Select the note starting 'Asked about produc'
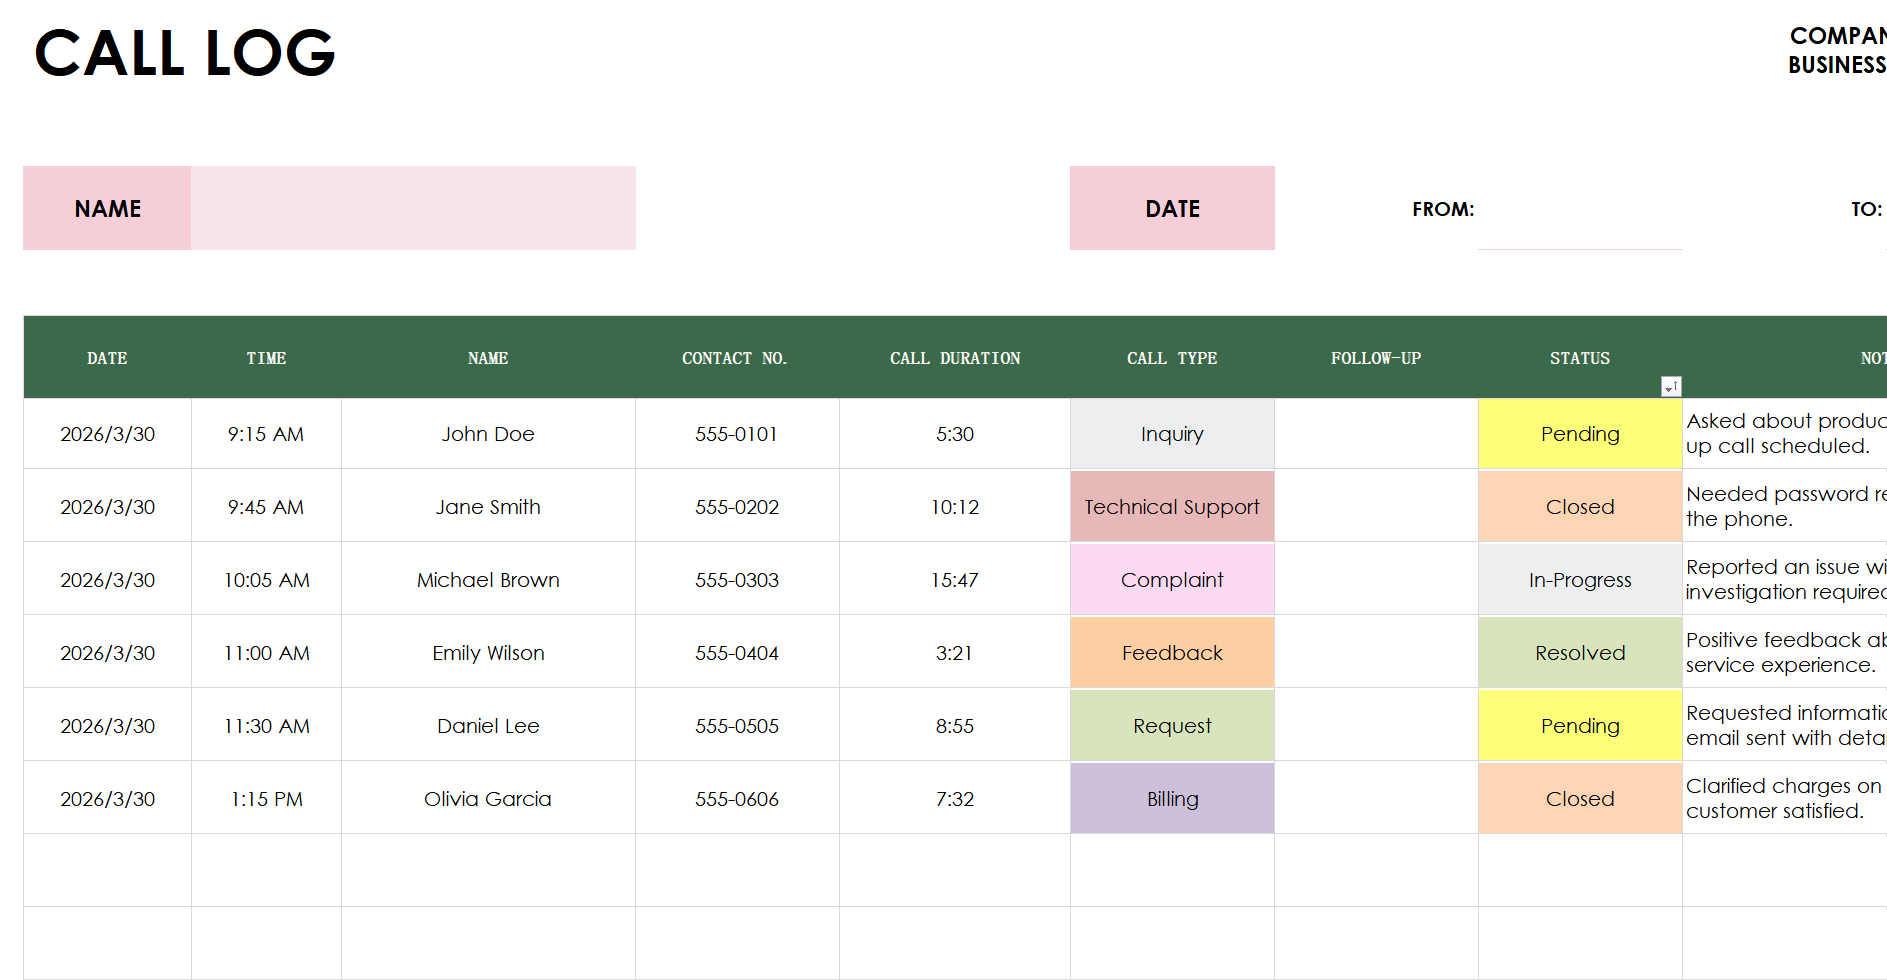The height and width of the screenshot is (980, 1887). point(1785,434)
